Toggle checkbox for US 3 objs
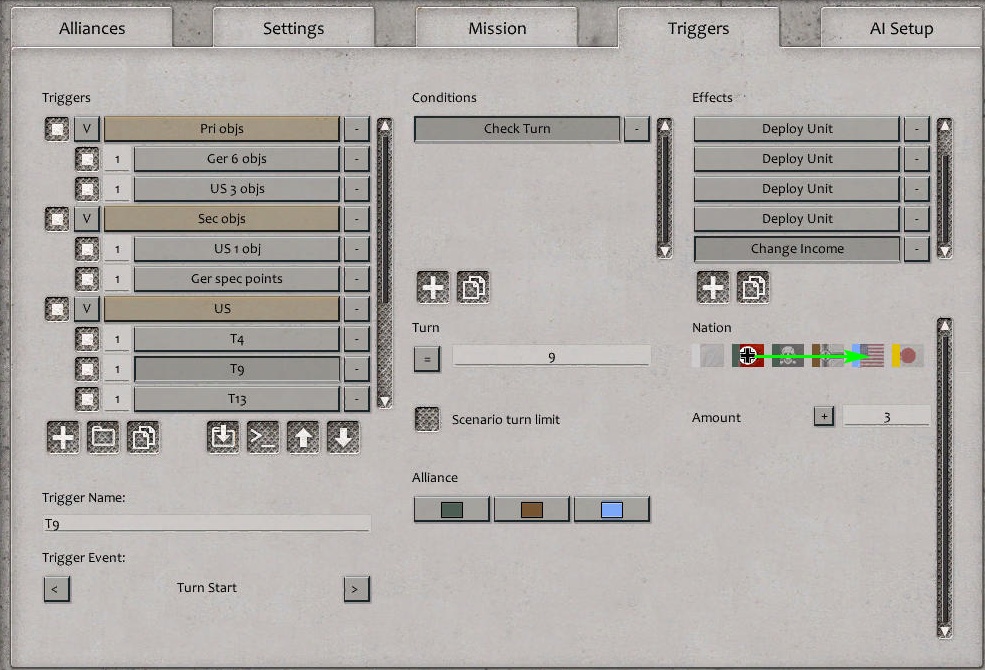Screen dimensions: 985x670 point(87,189)
